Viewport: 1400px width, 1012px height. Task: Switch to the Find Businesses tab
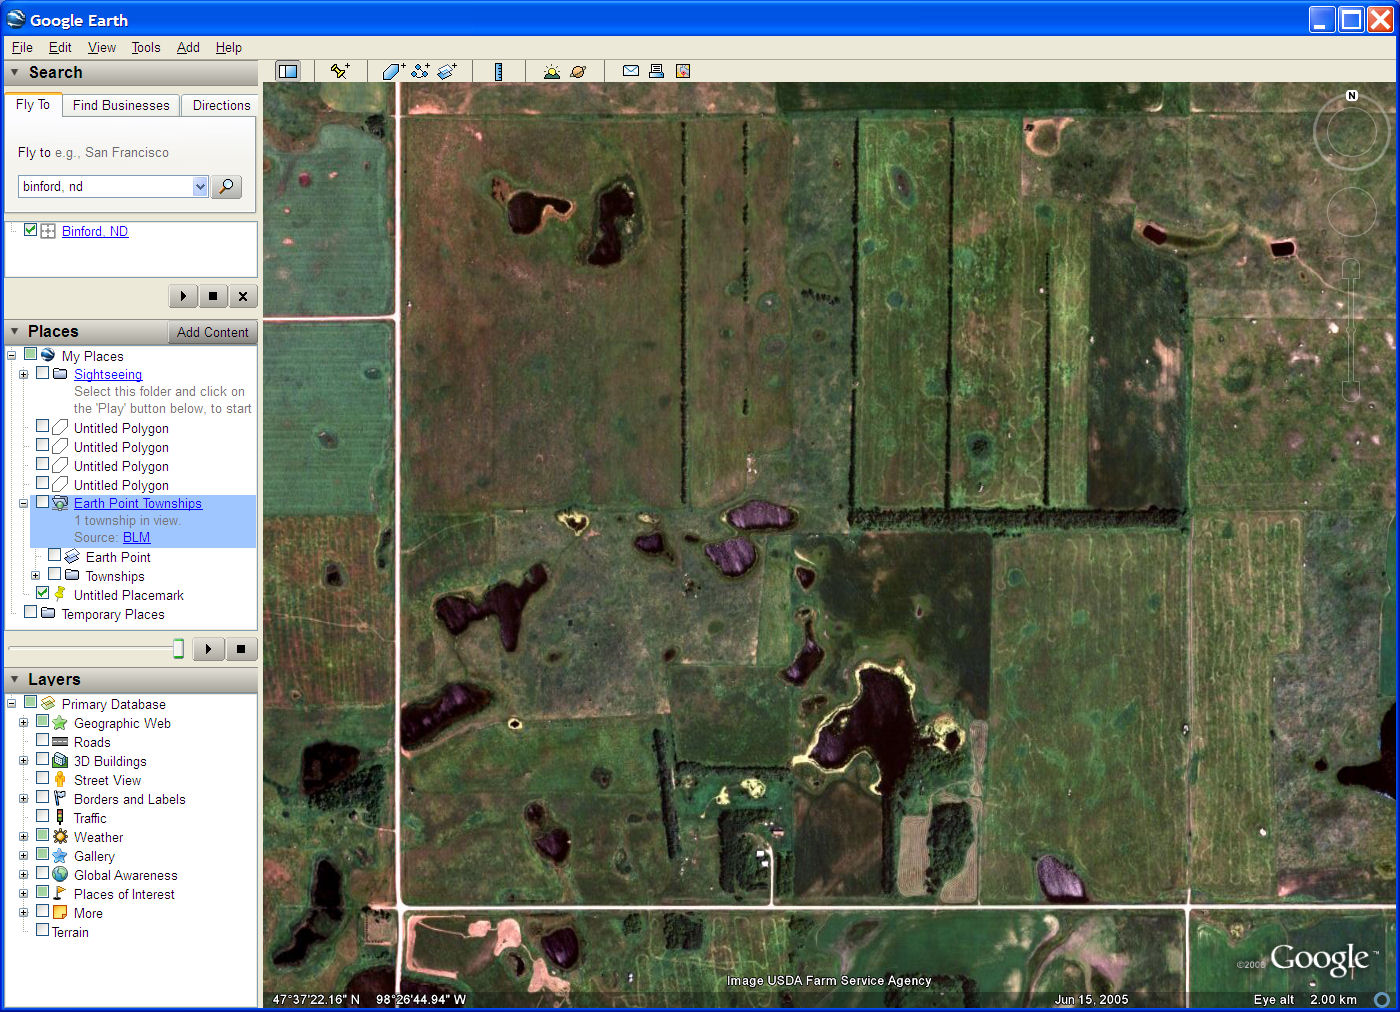click(x=121, y=105)
